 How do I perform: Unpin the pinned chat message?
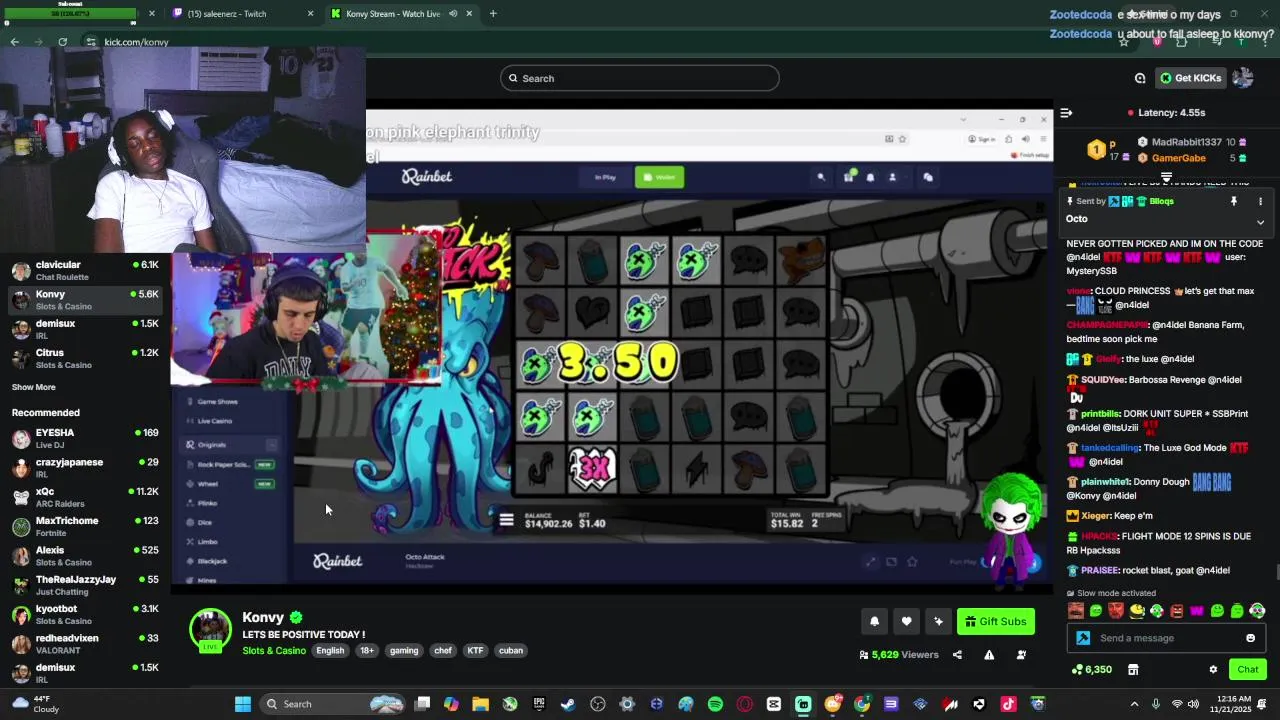pos(1234,201)
